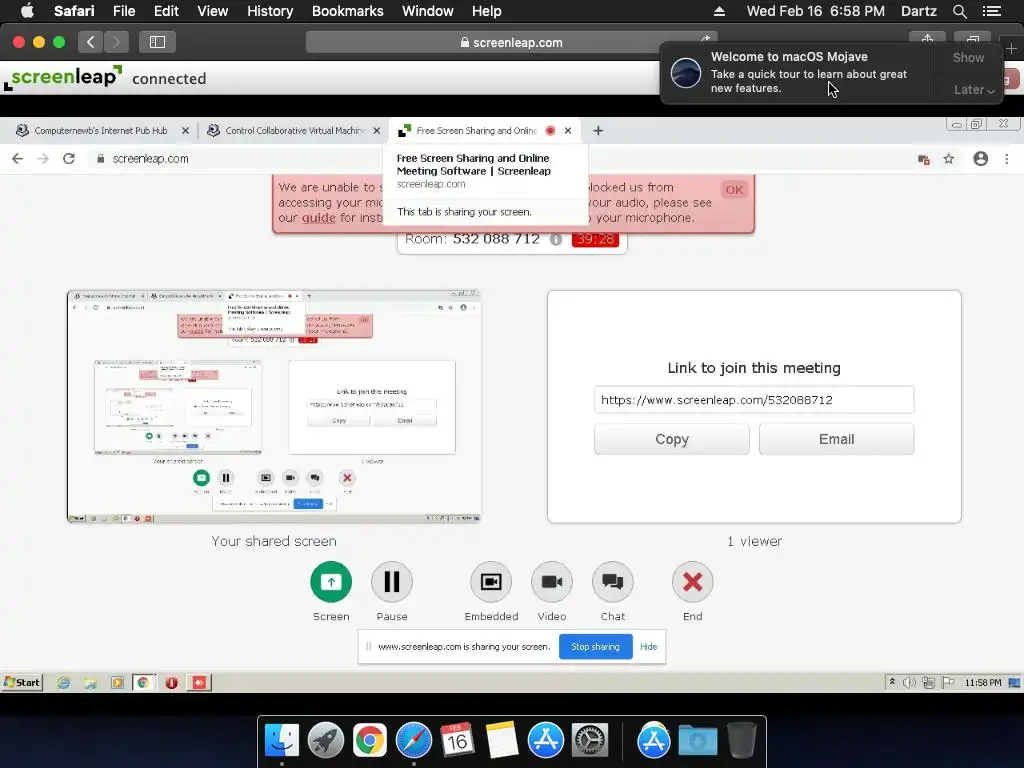Viewport: 1024px width, 768px height.
Task: Open the Windows Start menu
Action: (x=22, y=682)
